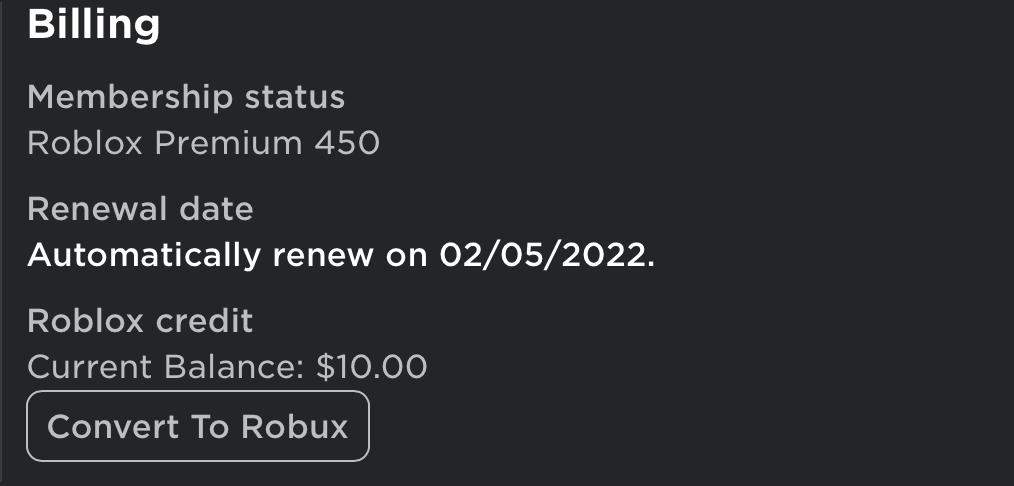Click the Roblox credit label

click(140, 321)
